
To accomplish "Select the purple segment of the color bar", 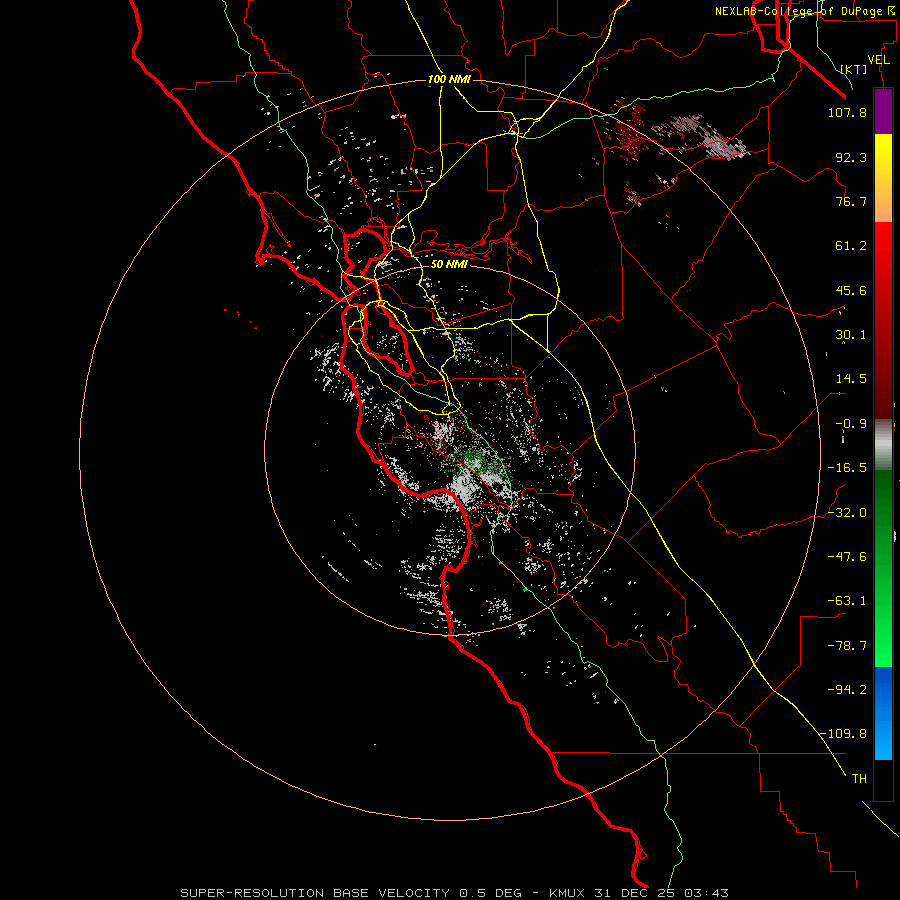I will 883,111.
